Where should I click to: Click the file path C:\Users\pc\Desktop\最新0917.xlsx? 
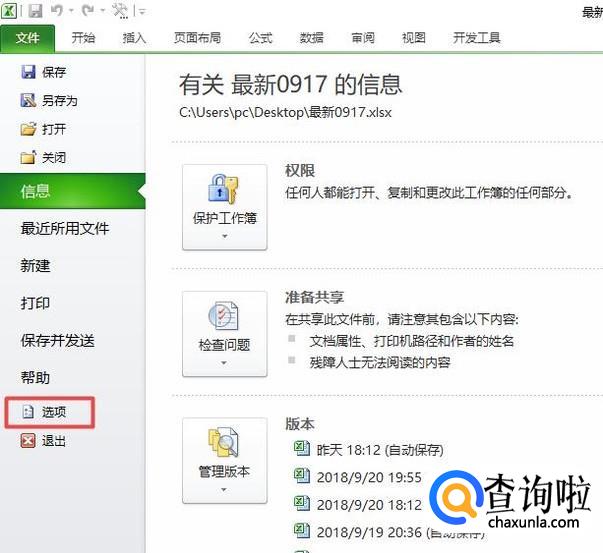(x=285, y=112)
